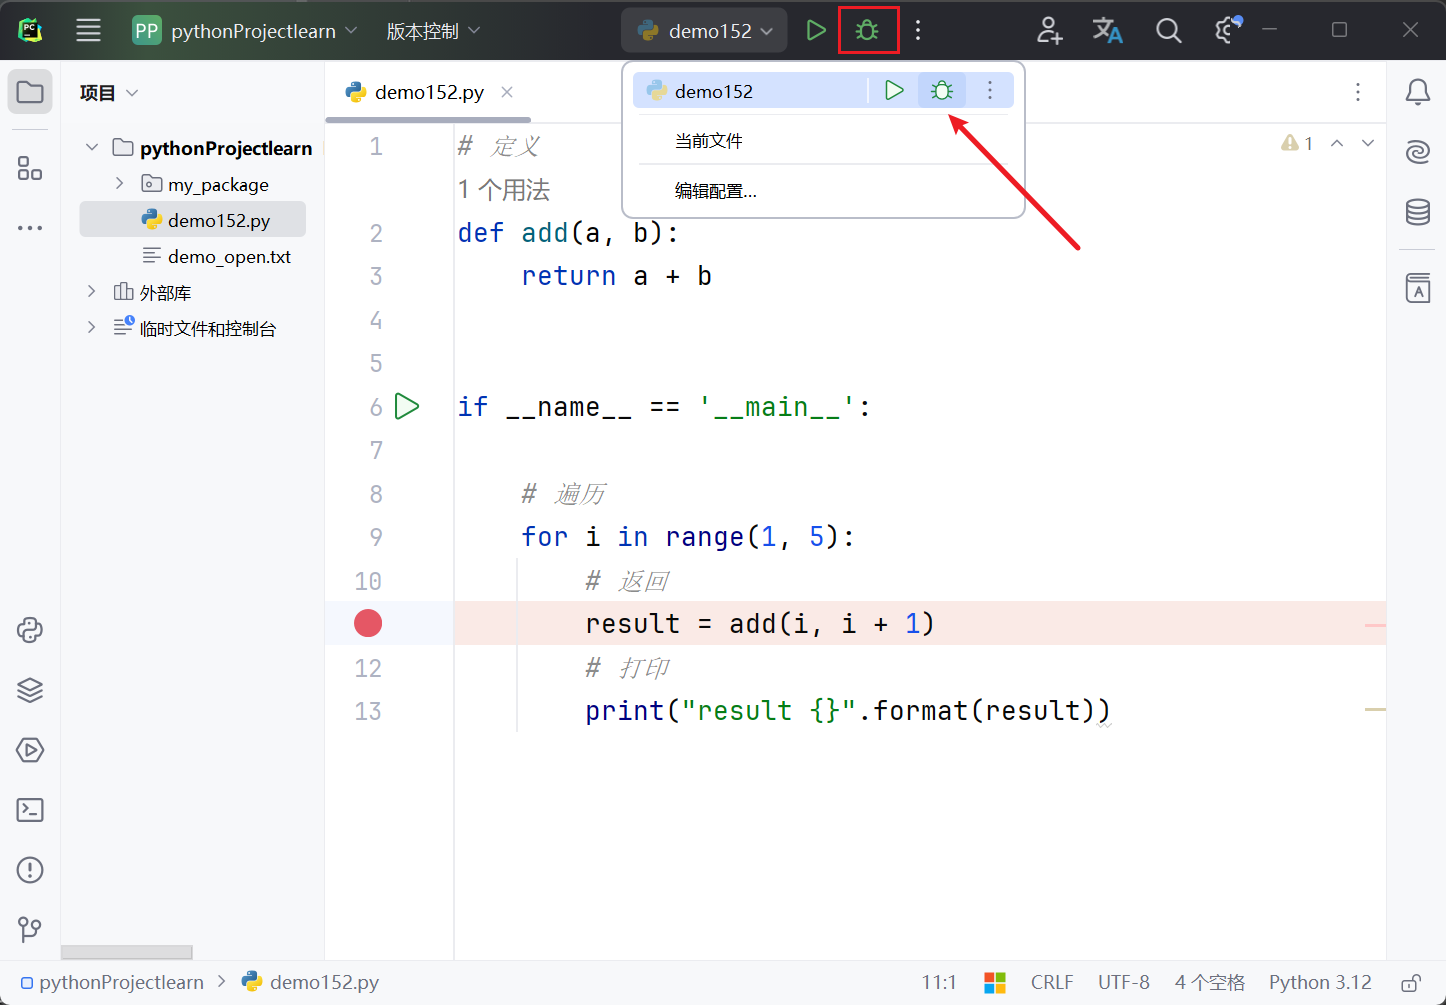Open the Services tool window
This screenshot has width=1446, height=1005.
click(30, 750)
